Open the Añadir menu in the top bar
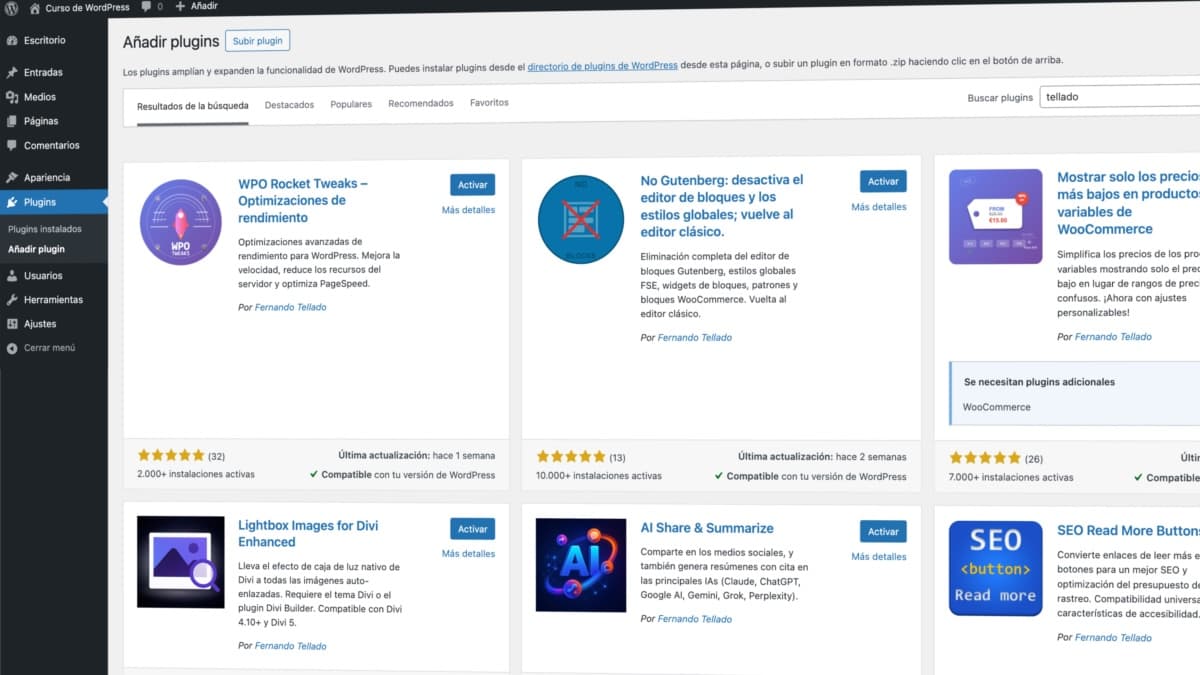This screenshot has width=1200, height=675. pos(196,7)
